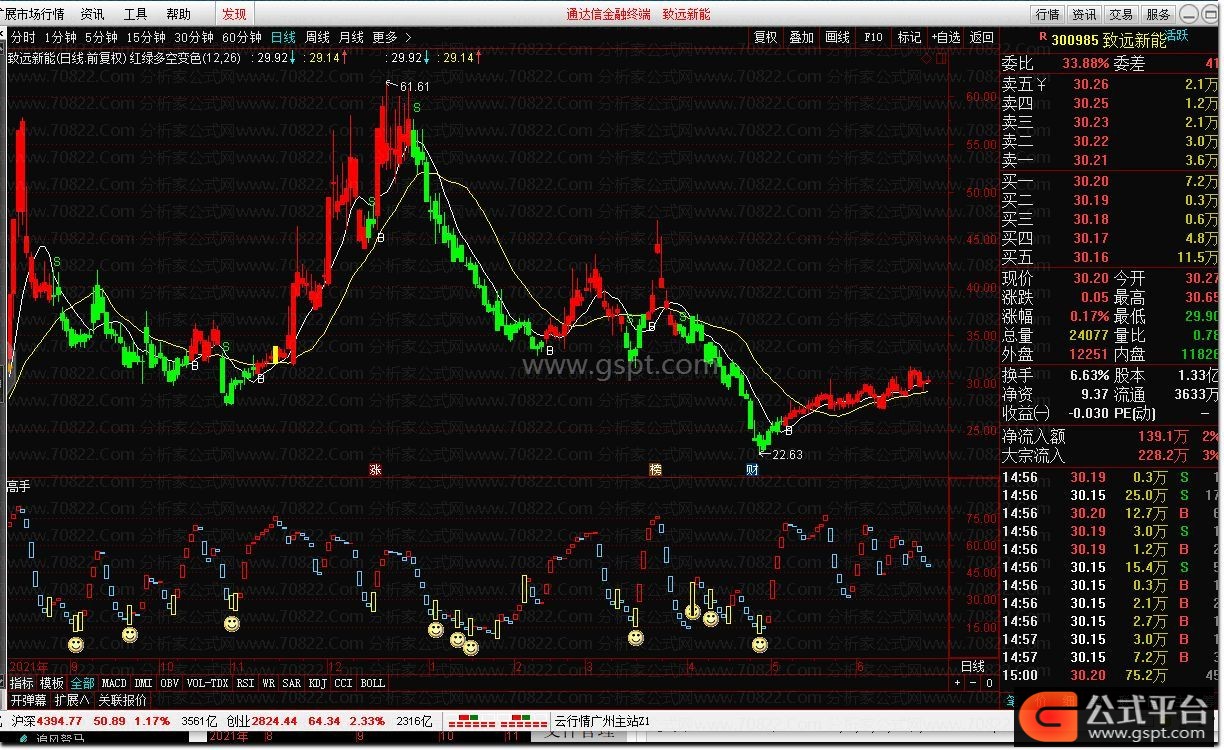Click the 61.61 high price label
The image size is (1224, 750).
point(414,88)
